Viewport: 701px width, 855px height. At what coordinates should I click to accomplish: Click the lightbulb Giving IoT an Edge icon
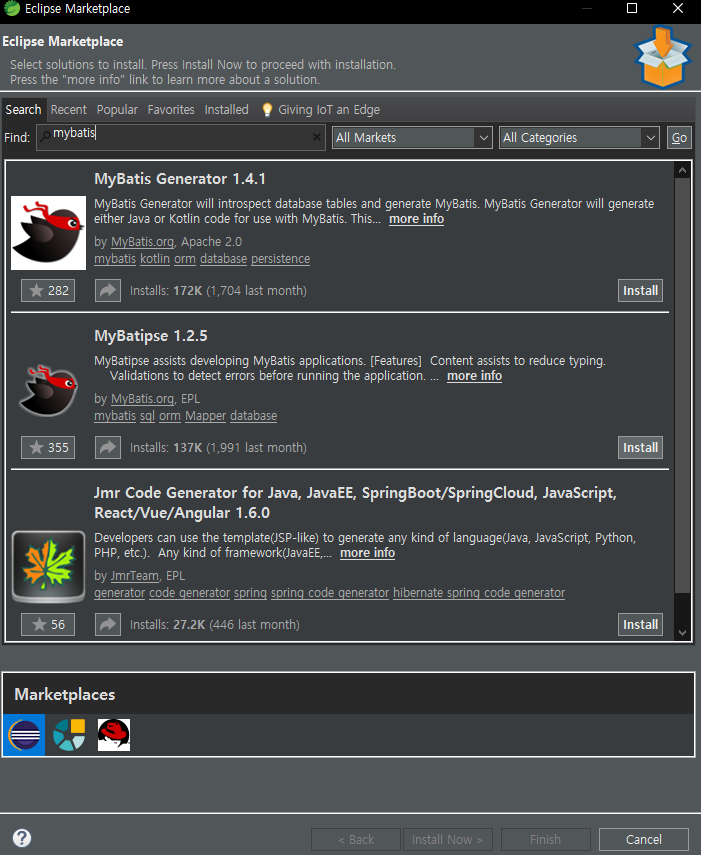pos(267,110)
